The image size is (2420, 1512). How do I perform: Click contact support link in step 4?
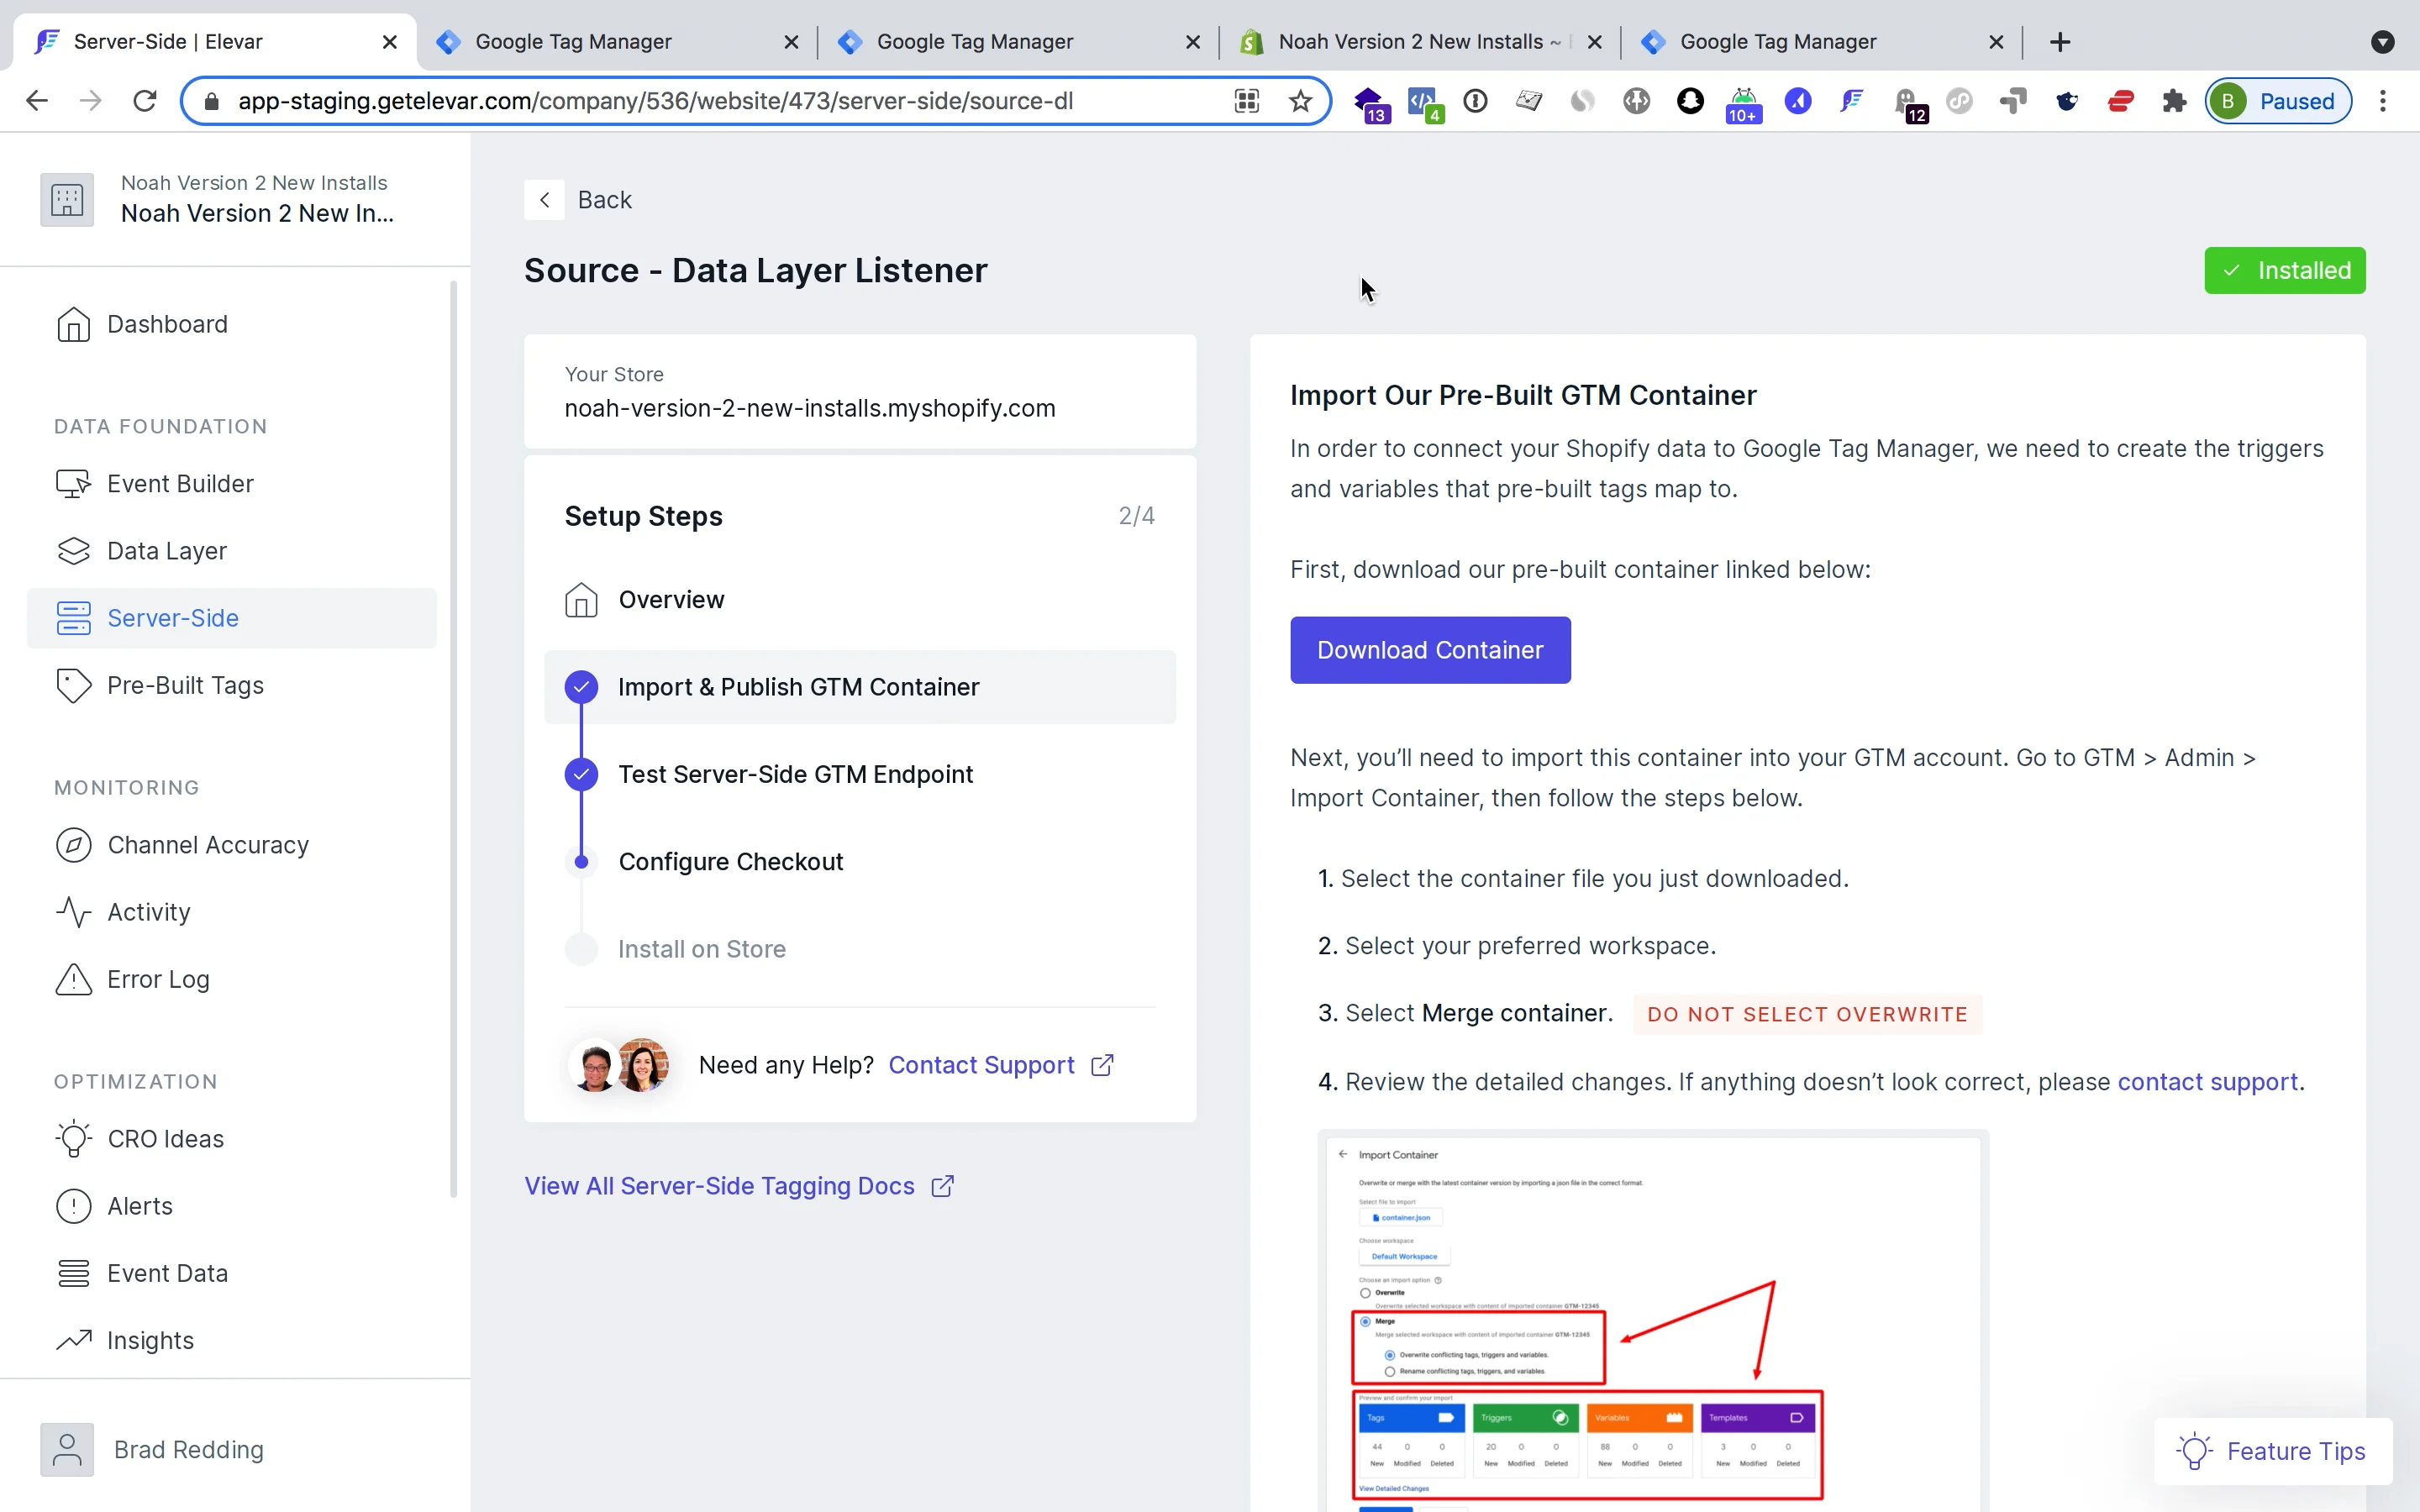(2207, 1082)
